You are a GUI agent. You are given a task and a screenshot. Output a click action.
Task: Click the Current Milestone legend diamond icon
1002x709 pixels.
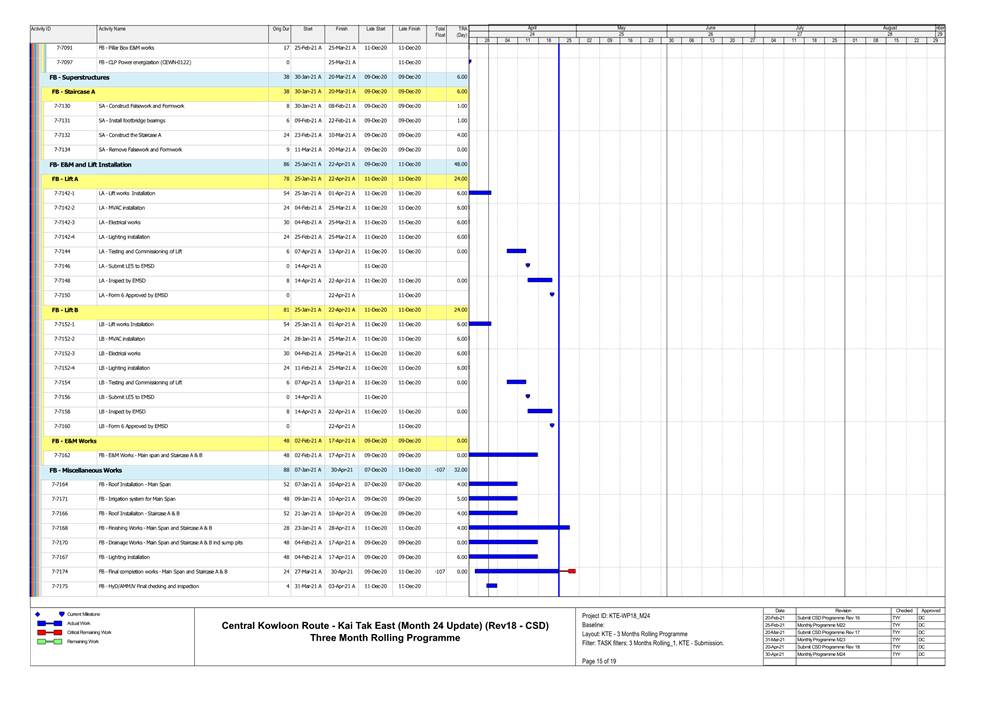coord(37,614)
